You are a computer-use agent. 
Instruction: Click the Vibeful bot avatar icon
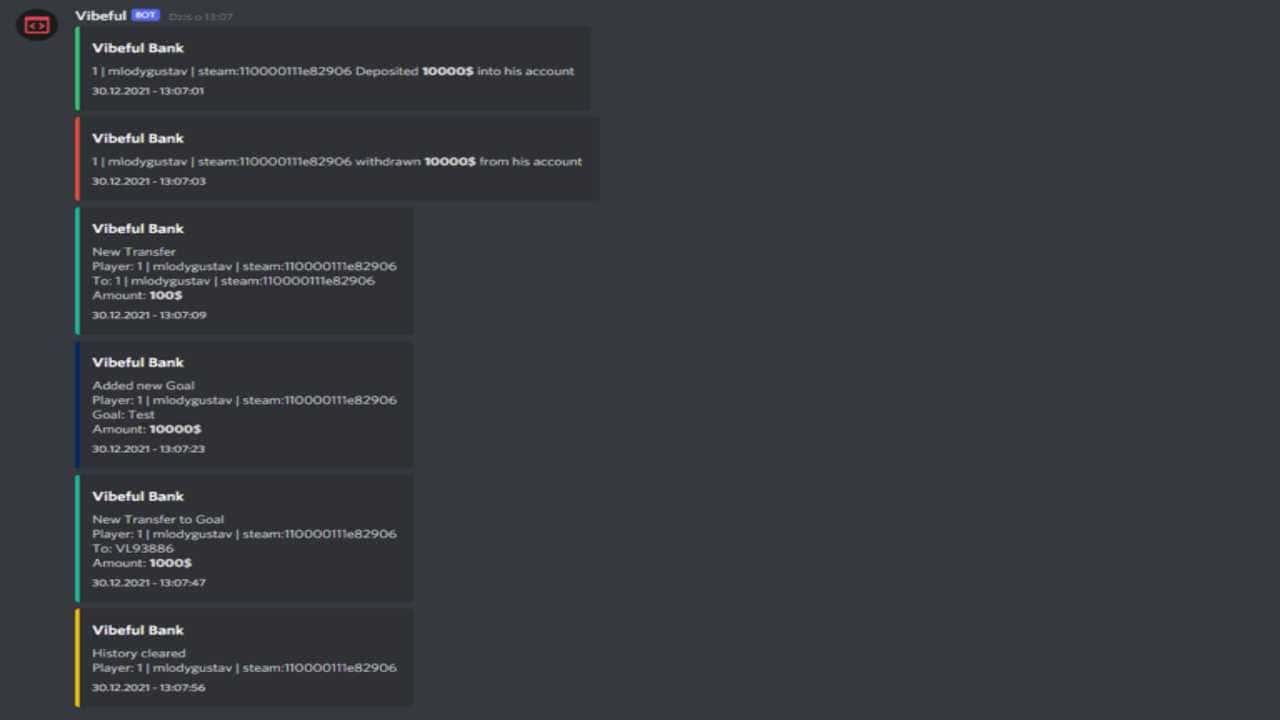tap(37, 24)
